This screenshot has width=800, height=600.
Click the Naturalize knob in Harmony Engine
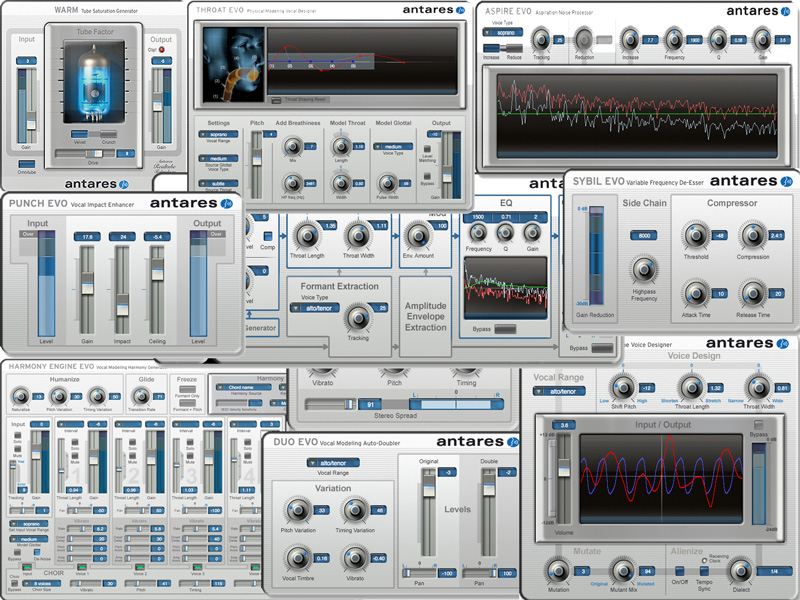[x=20, y=396]
